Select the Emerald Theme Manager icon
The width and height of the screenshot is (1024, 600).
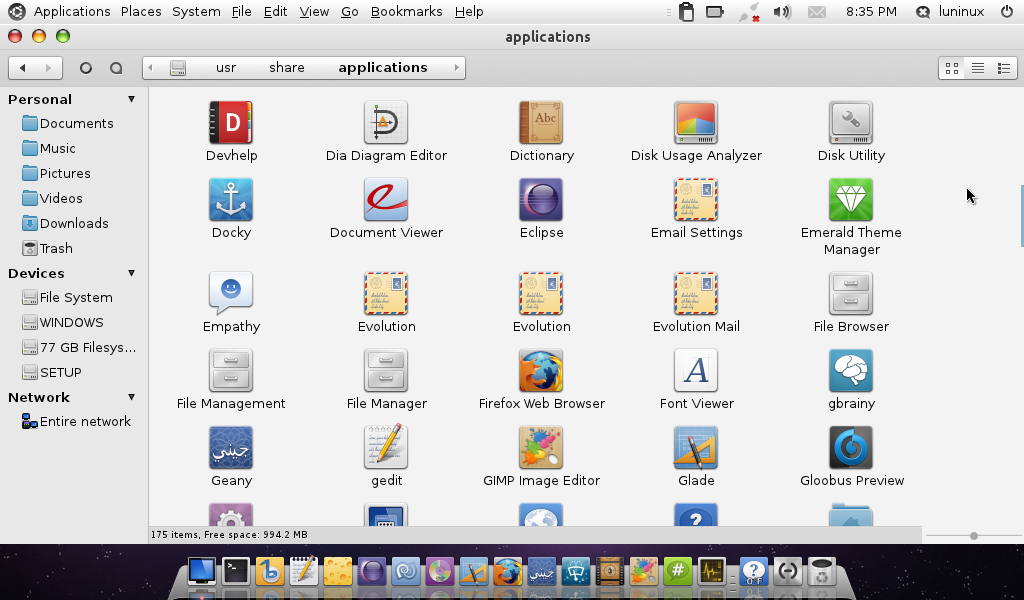tap(851, 200)
